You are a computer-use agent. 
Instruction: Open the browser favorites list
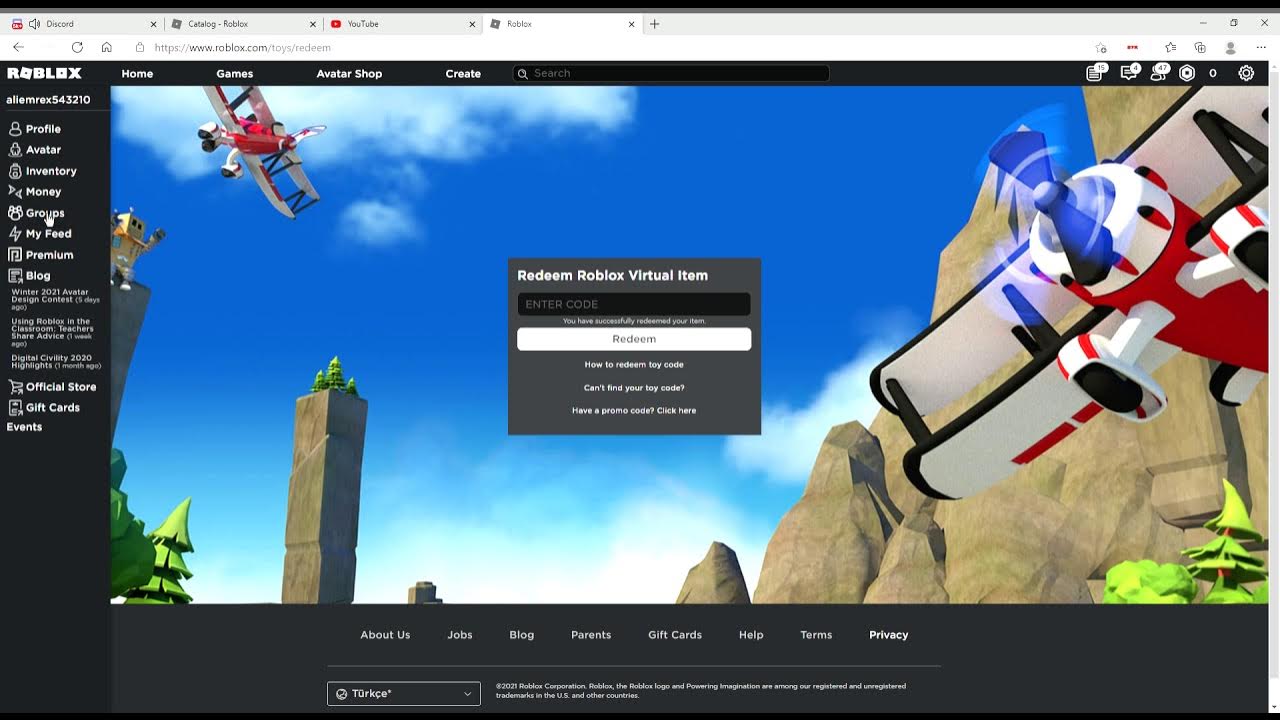coord(1170,48)
